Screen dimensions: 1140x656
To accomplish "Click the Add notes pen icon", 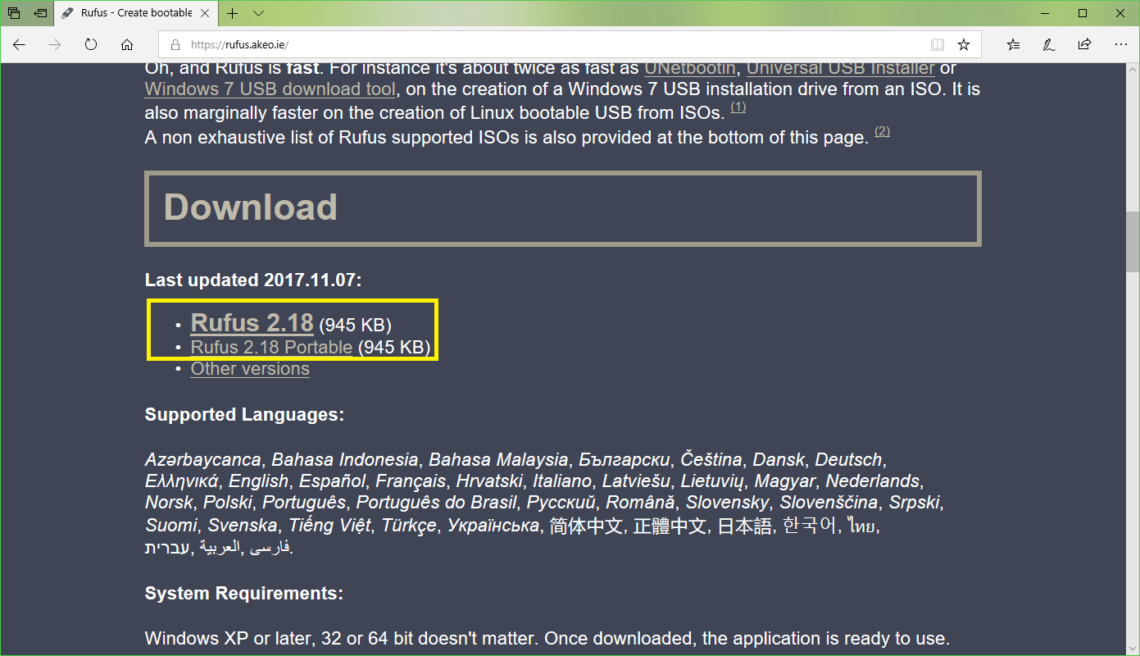I will (x=1049, y=45).
